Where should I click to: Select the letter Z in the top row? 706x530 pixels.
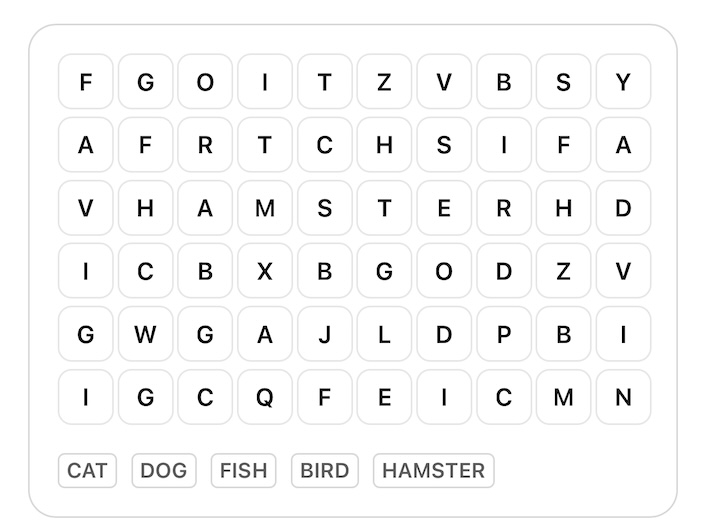coord(384,82)
